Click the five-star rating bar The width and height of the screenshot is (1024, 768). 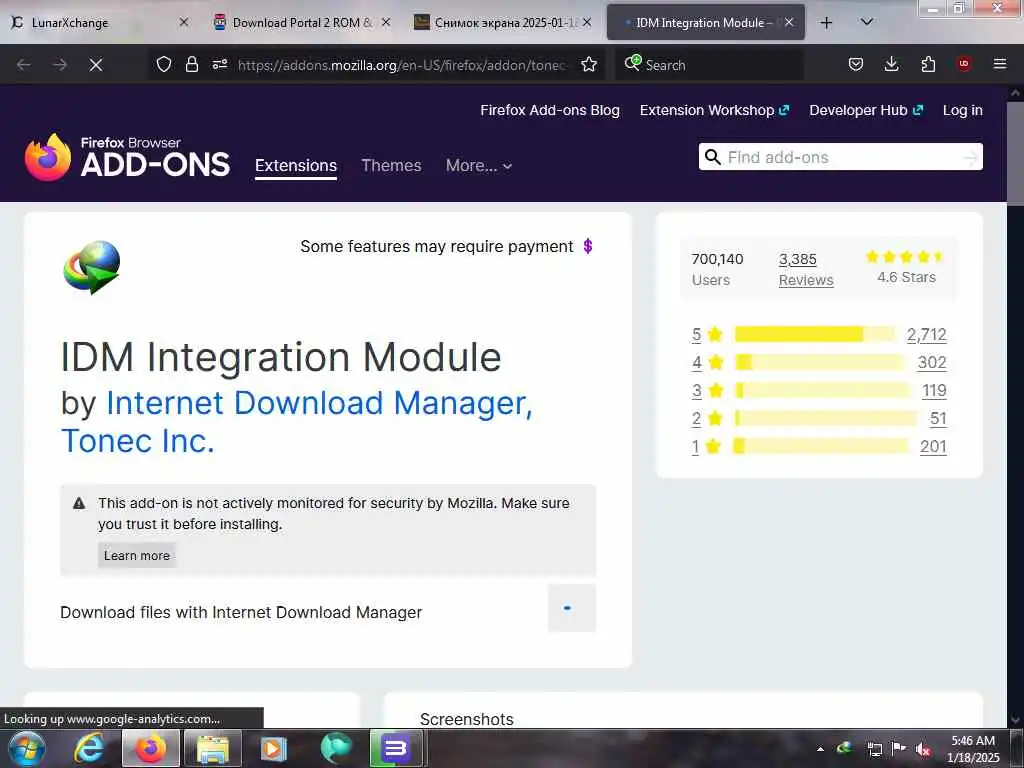tap(814, 334)
